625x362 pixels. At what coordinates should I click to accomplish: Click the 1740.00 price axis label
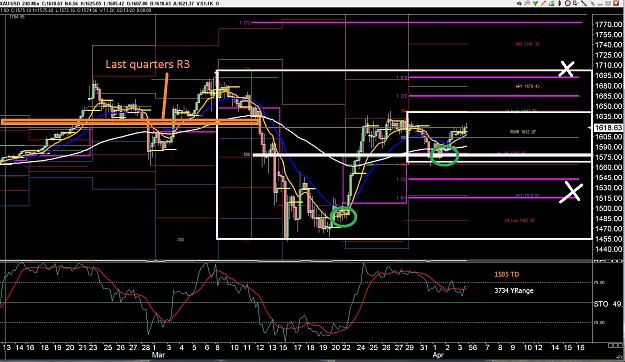click(609, 45)
